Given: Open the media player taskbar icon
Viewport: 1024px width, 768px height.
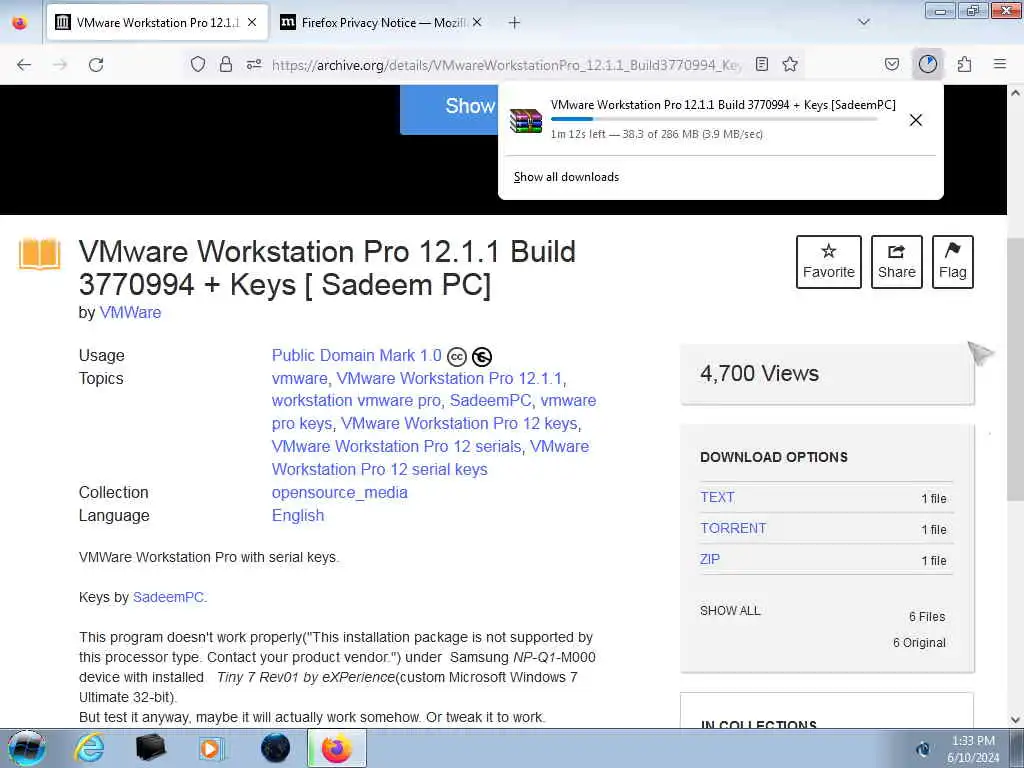Looking at the screenshot, I should click(x=212, y=748).
